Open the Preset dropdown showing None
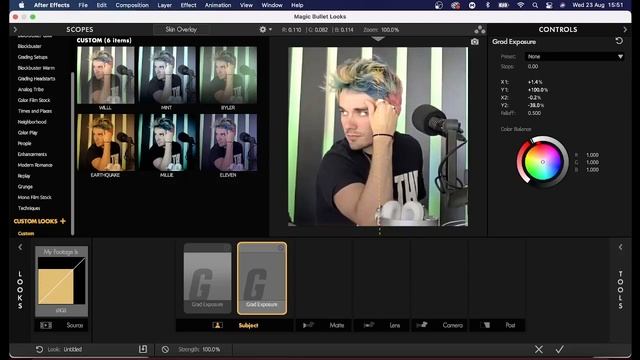 [x=574, y=57]
